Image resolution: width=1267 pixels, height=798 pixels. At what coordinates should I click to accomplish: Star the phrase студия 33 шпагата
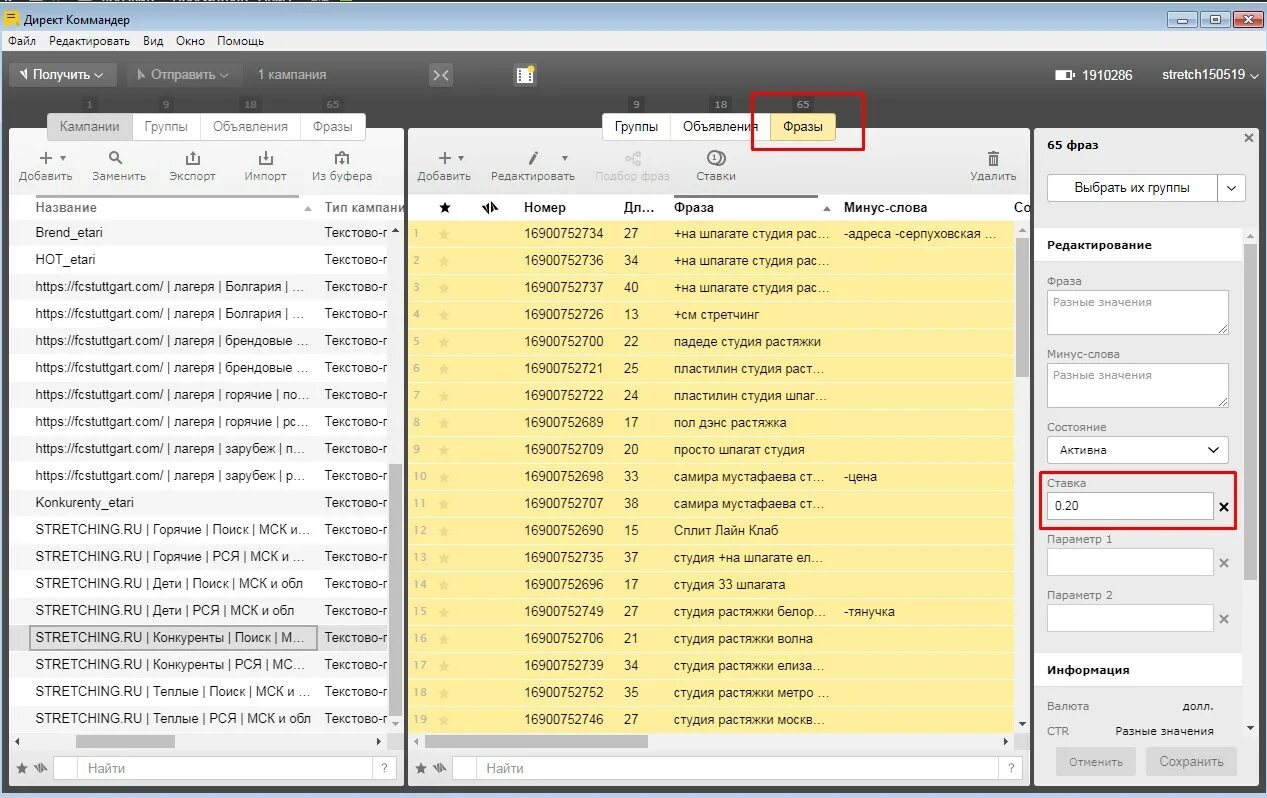445,585
